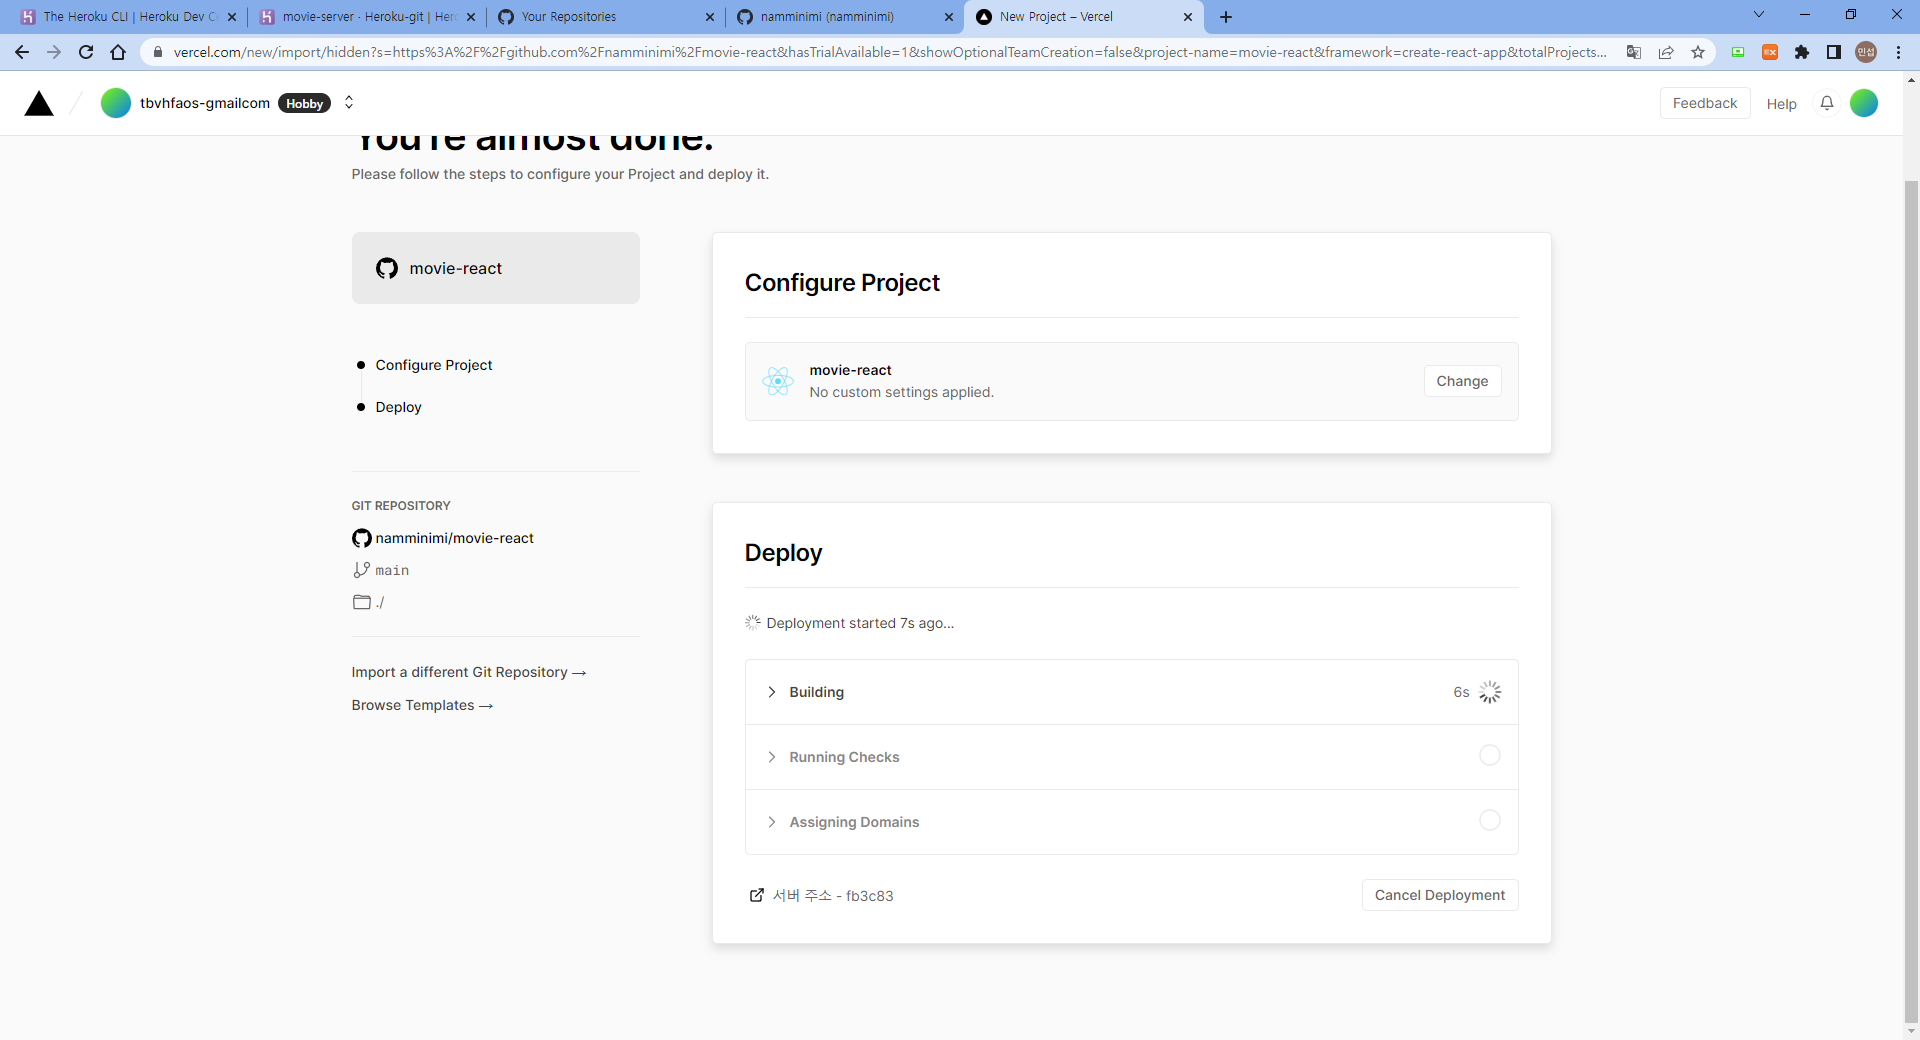
Task: Open a new browser tab
Action: click(1226, 17)
